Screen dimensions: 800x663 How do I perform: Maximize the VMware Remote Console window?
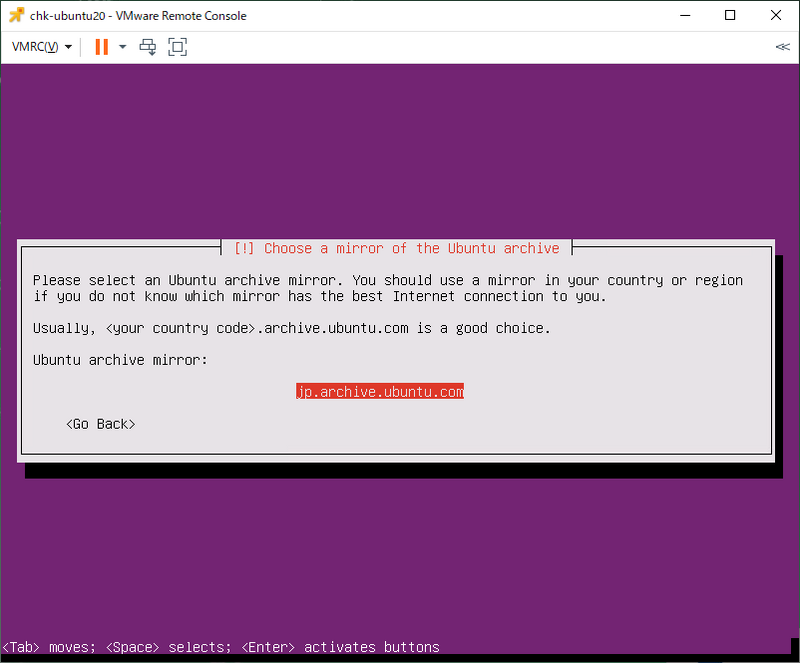tap(730, 15)
